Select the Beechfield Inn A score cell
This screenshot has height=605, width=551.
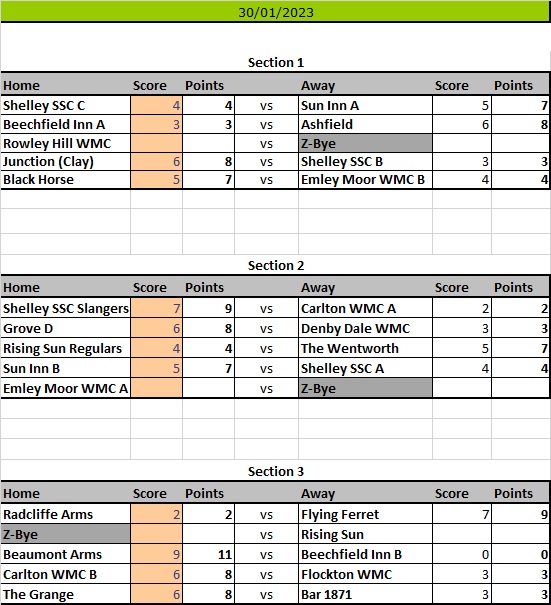click(x=156, y=124)
